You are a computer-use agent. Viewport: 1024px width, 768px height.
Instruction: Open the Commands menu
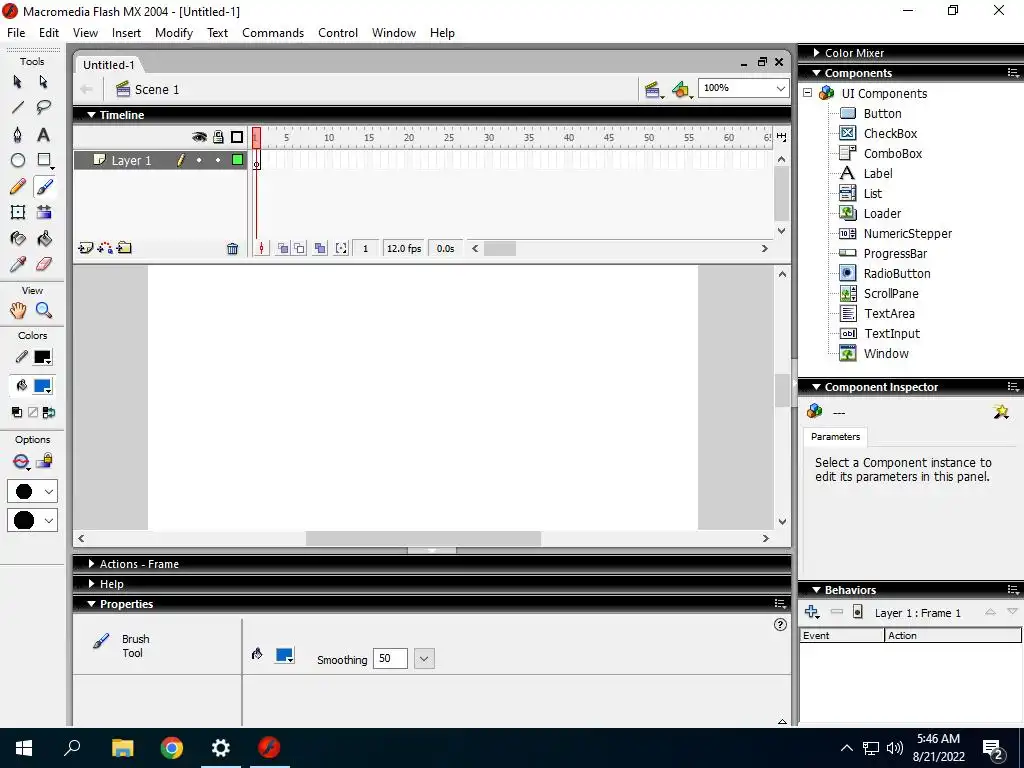click(273, 33)
